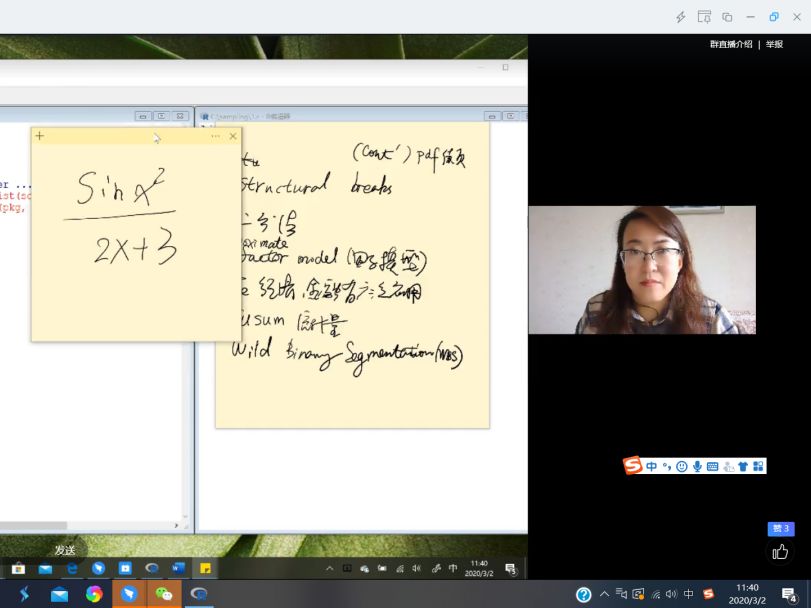The image size is (811, 608).
Task: Toggle Sogou punctuation mode
Action: click(666, 466)
